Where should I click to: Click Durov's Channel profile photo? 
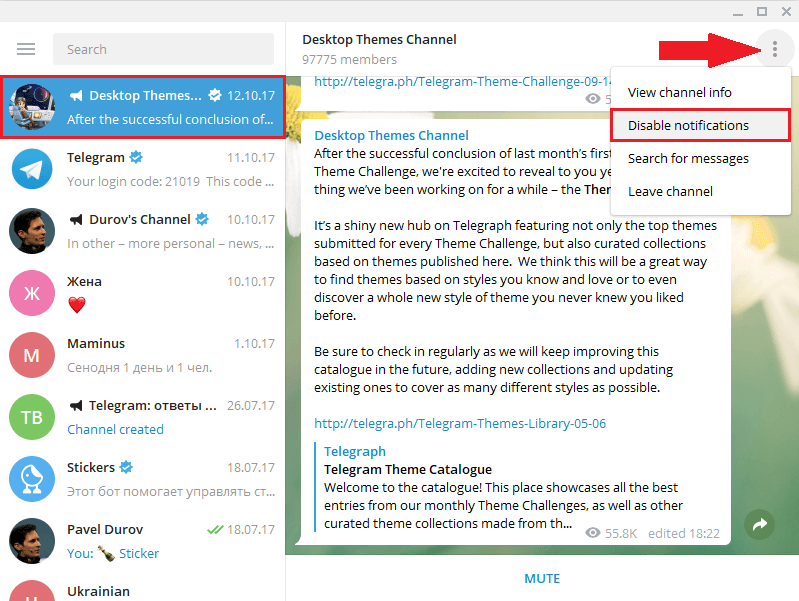coord(32,231)
